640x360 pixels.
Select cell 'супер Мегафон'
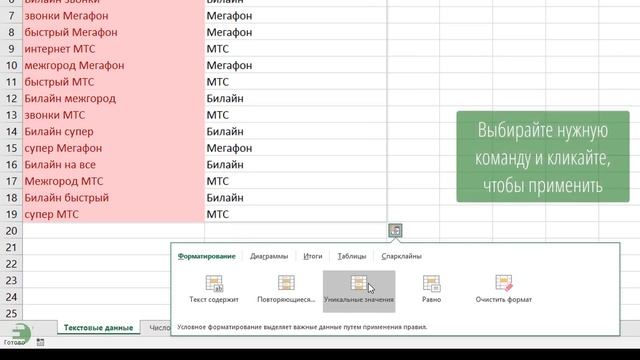113,148
